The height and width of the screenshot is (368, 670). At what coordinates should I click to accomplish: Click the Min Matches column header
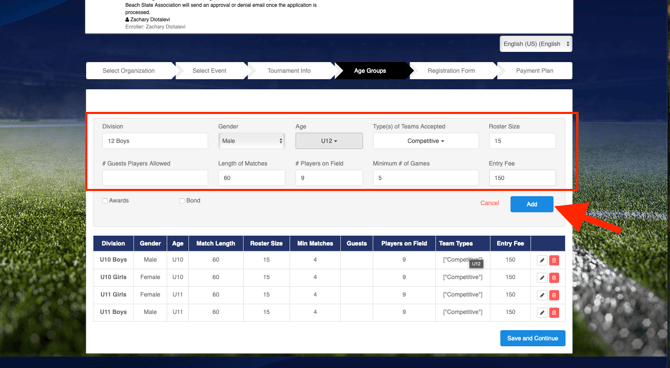(x=315, y=243)
